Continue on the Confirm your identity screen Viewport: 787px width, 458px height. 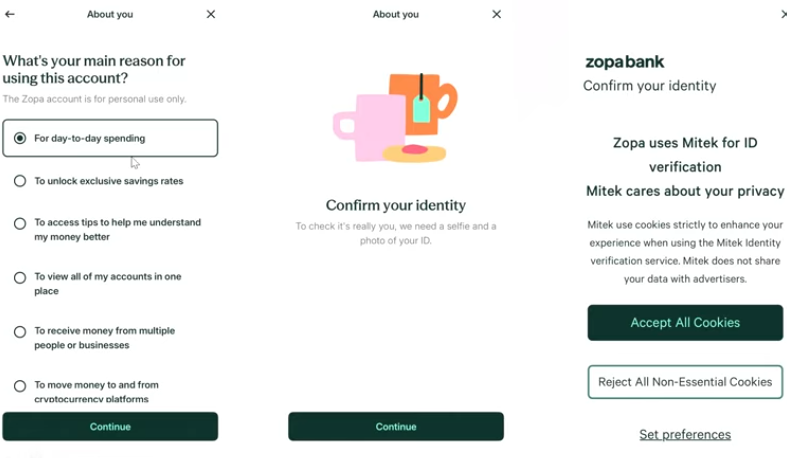tap(396, 426)
